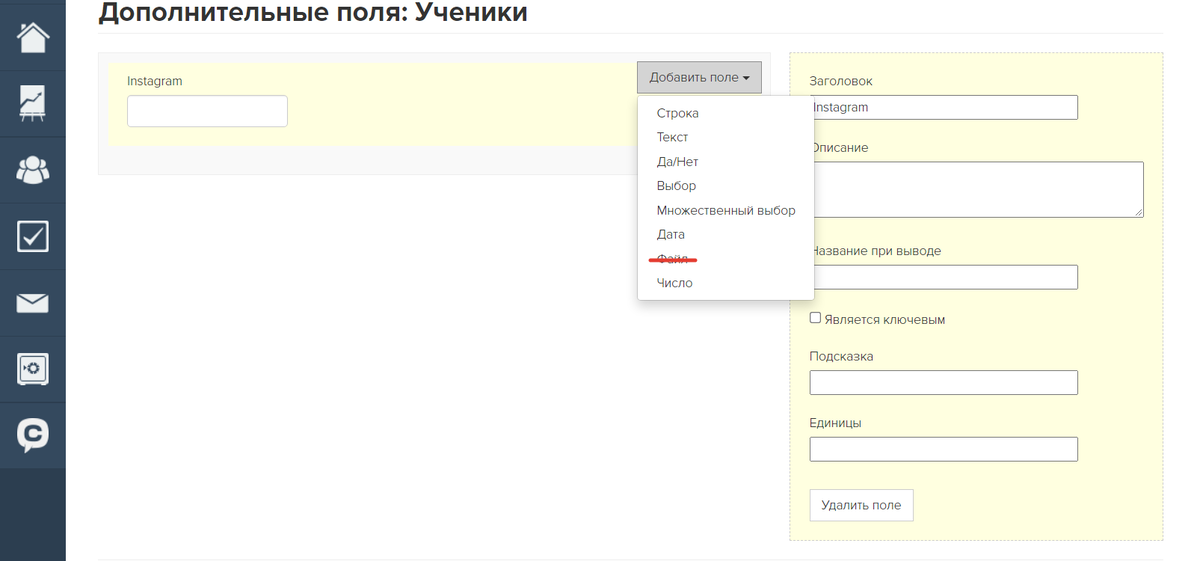Choose "Множественный выбор" field type
The image size is (1200, 561).
coord(725,210)
